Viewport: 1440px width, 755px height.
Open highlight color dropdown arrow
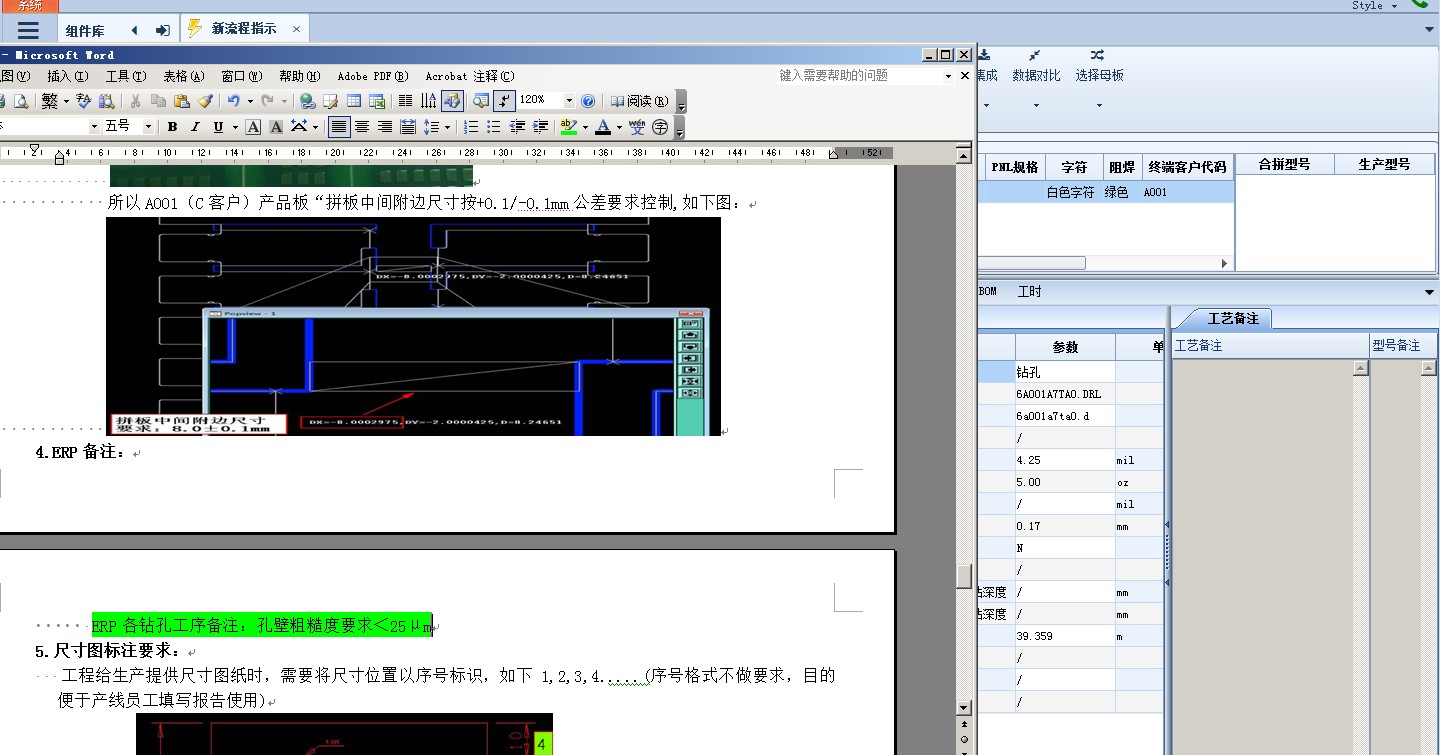point(585,127)
